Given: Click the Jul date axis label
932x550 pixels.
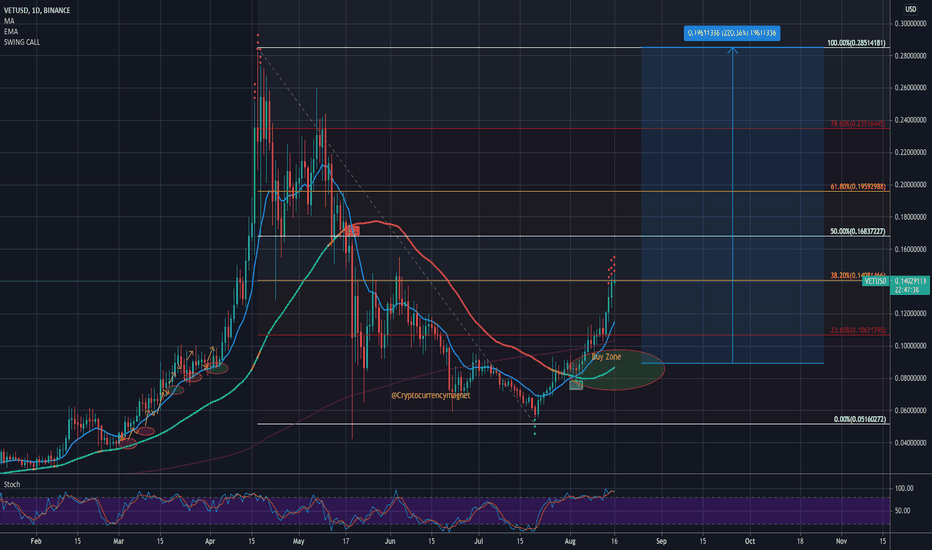Looking at the screenshot, I should point(478,541).
